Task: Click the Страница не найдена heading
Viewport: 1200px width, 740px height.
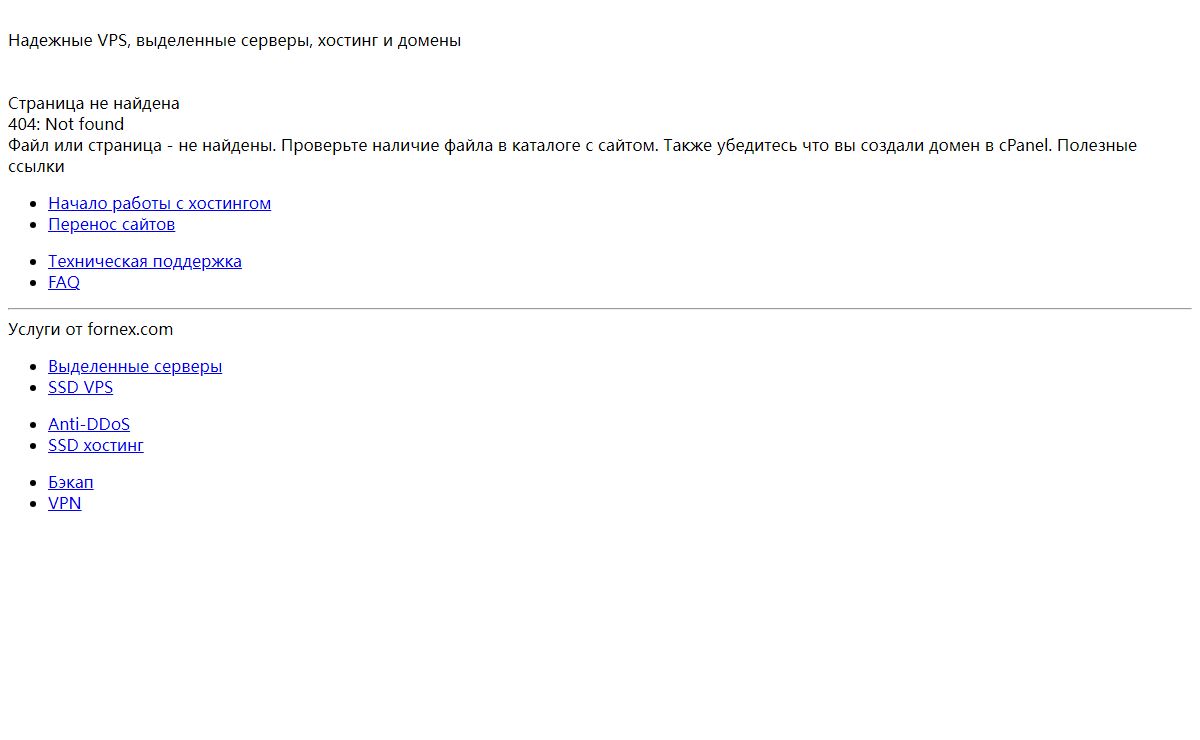Action: (94, 103)
